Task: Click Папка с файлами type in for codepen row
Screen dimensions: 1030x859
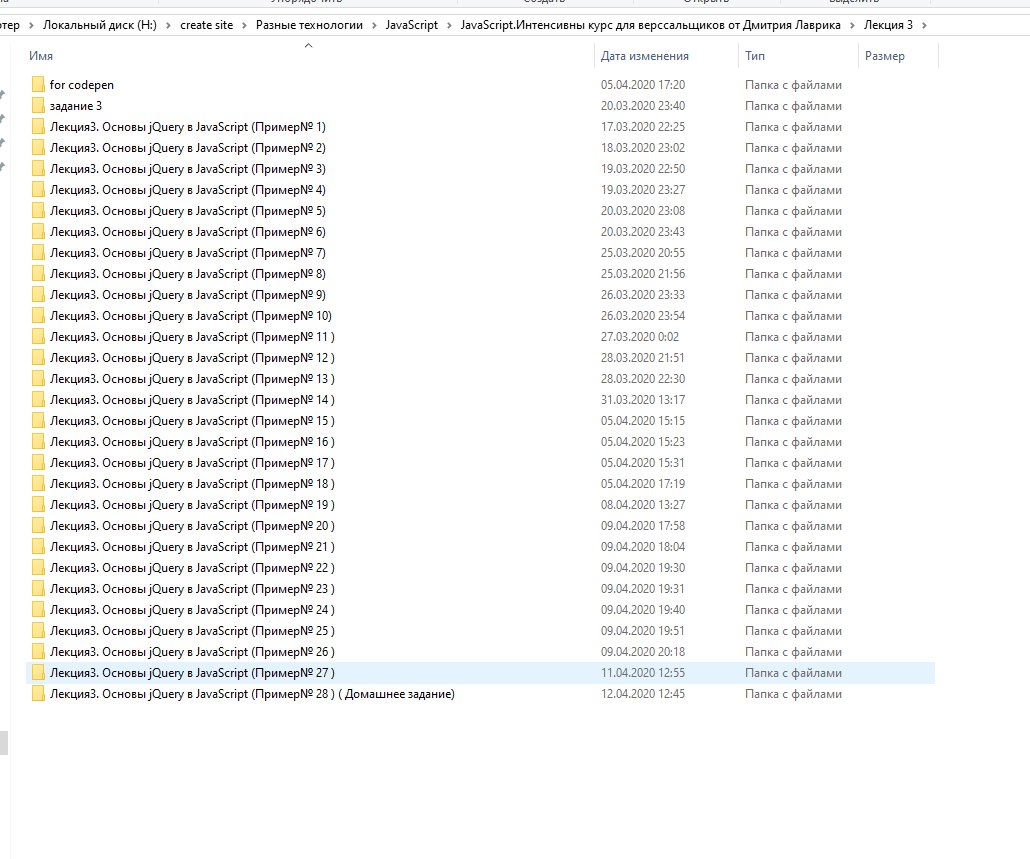Action: [793, 85]
